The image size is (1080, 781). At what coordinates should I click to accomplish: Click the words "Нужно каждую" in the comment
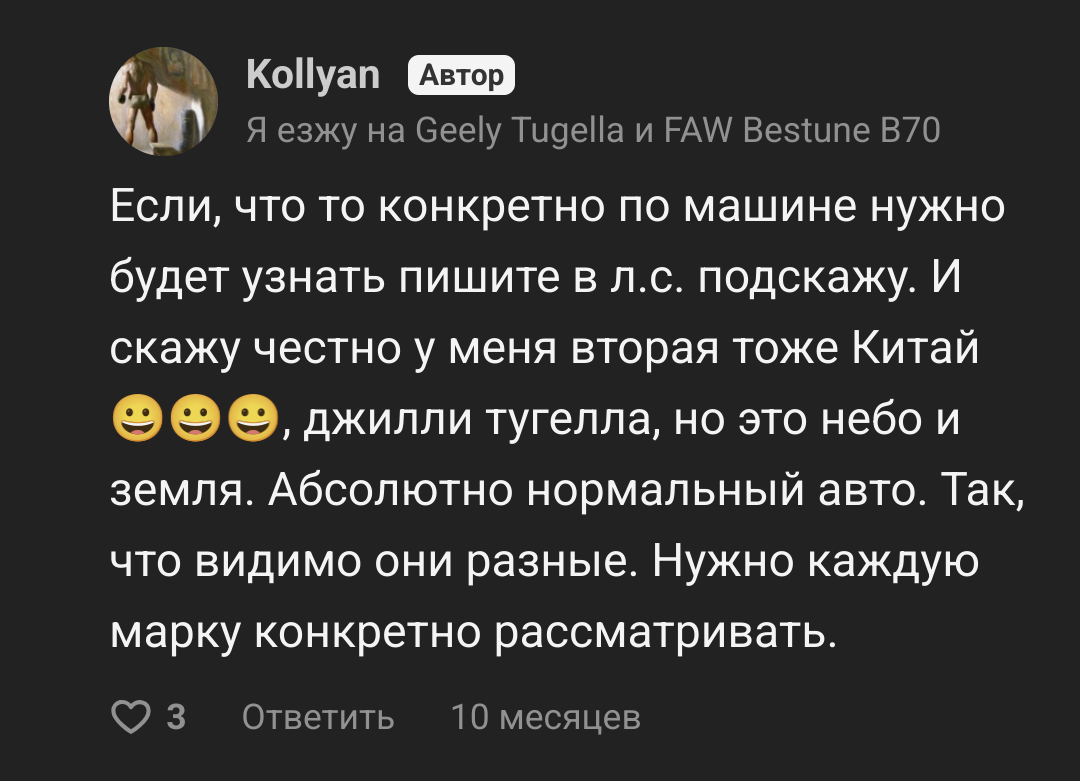(x=815, y=563)
